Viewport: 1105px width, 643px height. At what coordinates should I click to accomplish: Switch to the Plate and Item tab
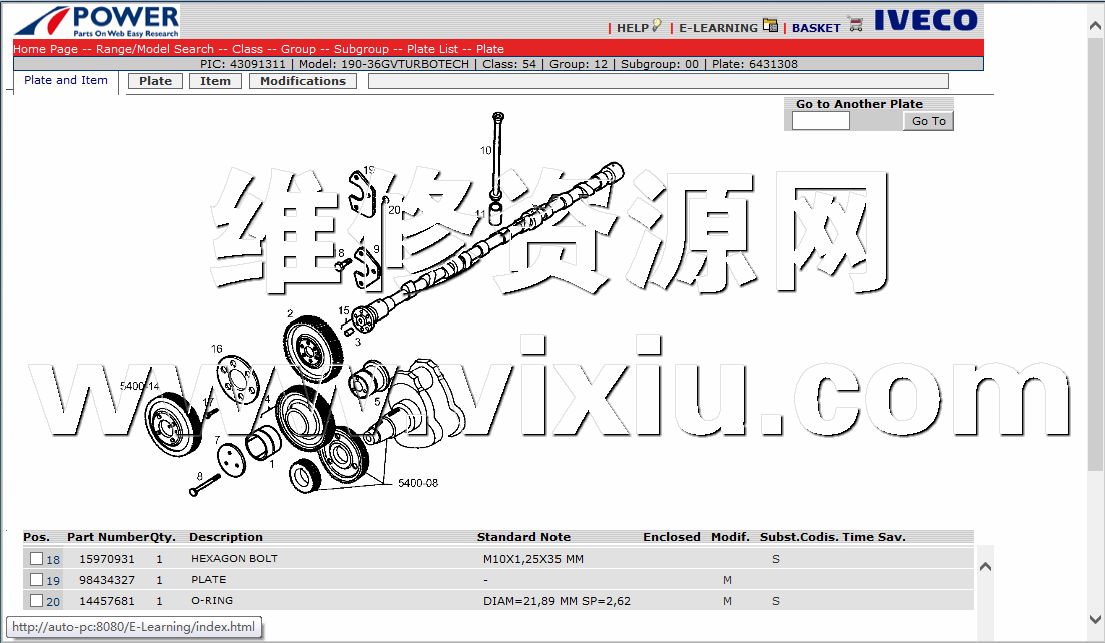tap(66, 81)
